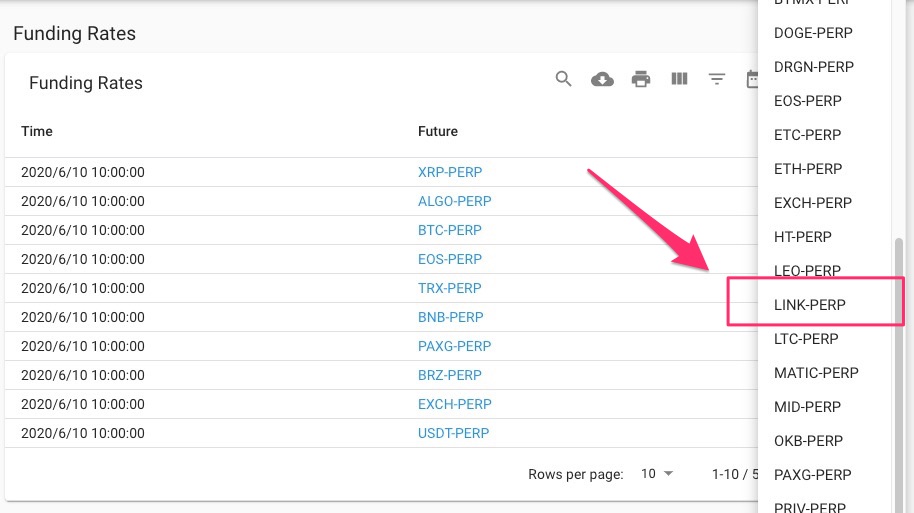Viewport: 914px width, 513px height.
Task: Open the XRP-PERP future link
Action: click(450, 172)
